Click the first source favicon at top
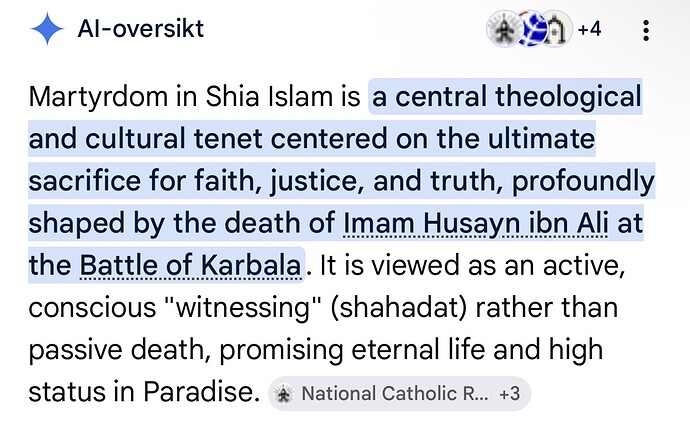Screen dimensions: 690x436 coord(504,29)
